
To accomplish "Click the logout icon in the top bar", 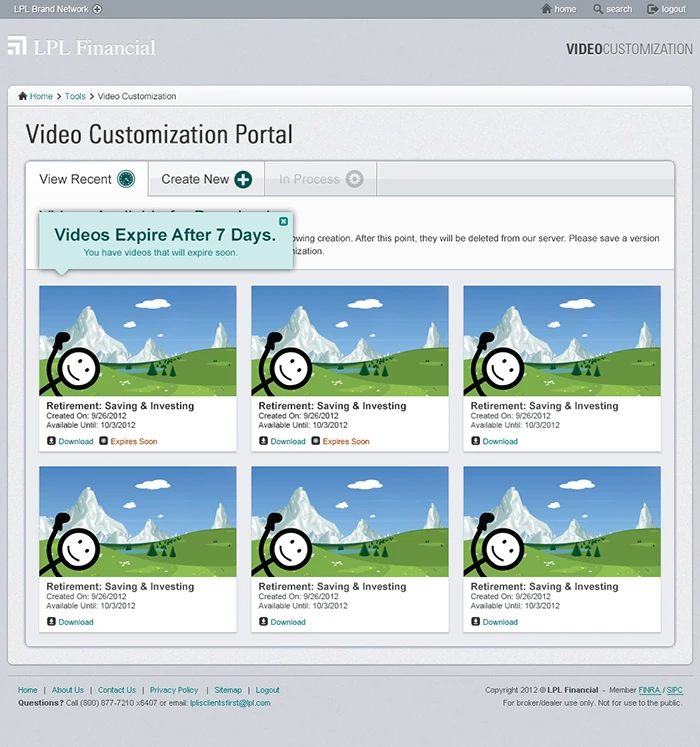I will pyautogui.click(x=652, y=9).
